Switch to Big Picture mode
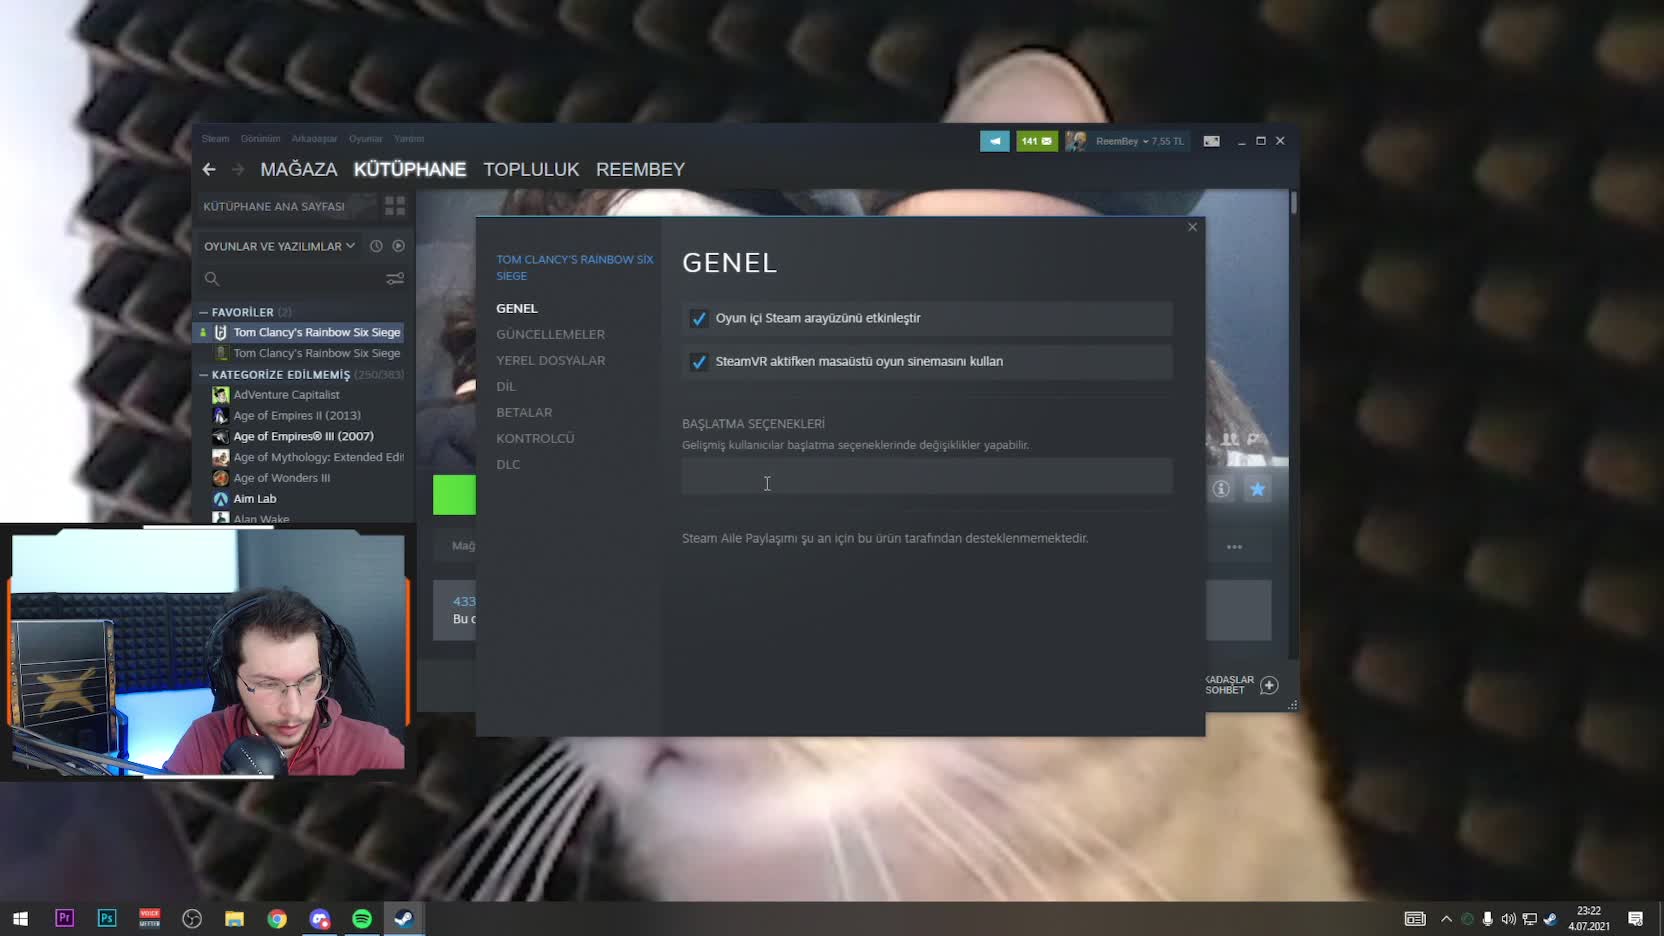This screenshot has width=1664, height=936. pos(1211,141)
